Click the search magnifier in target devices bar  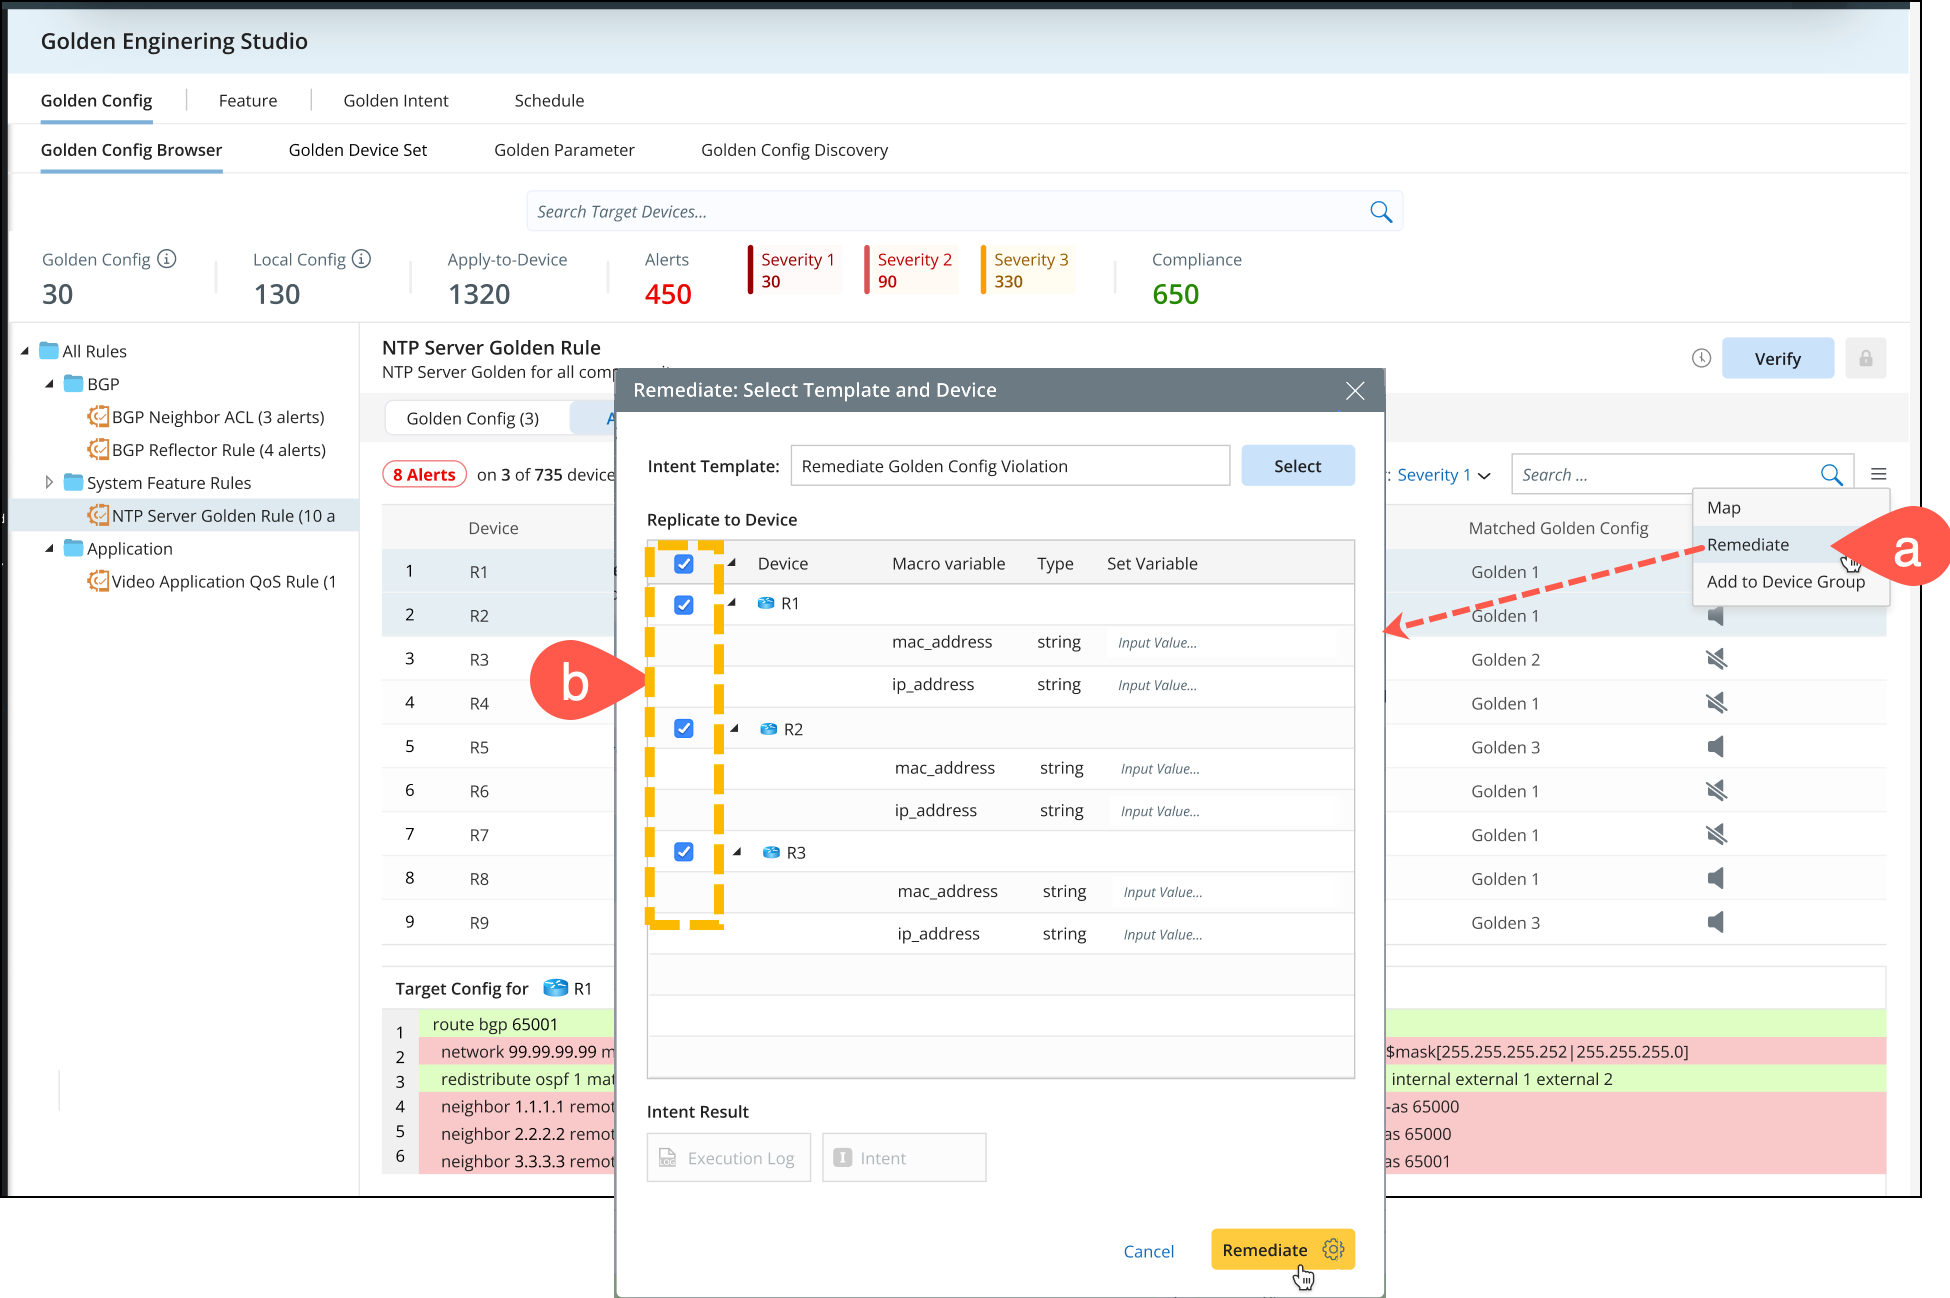click(x=1380, y=212)
